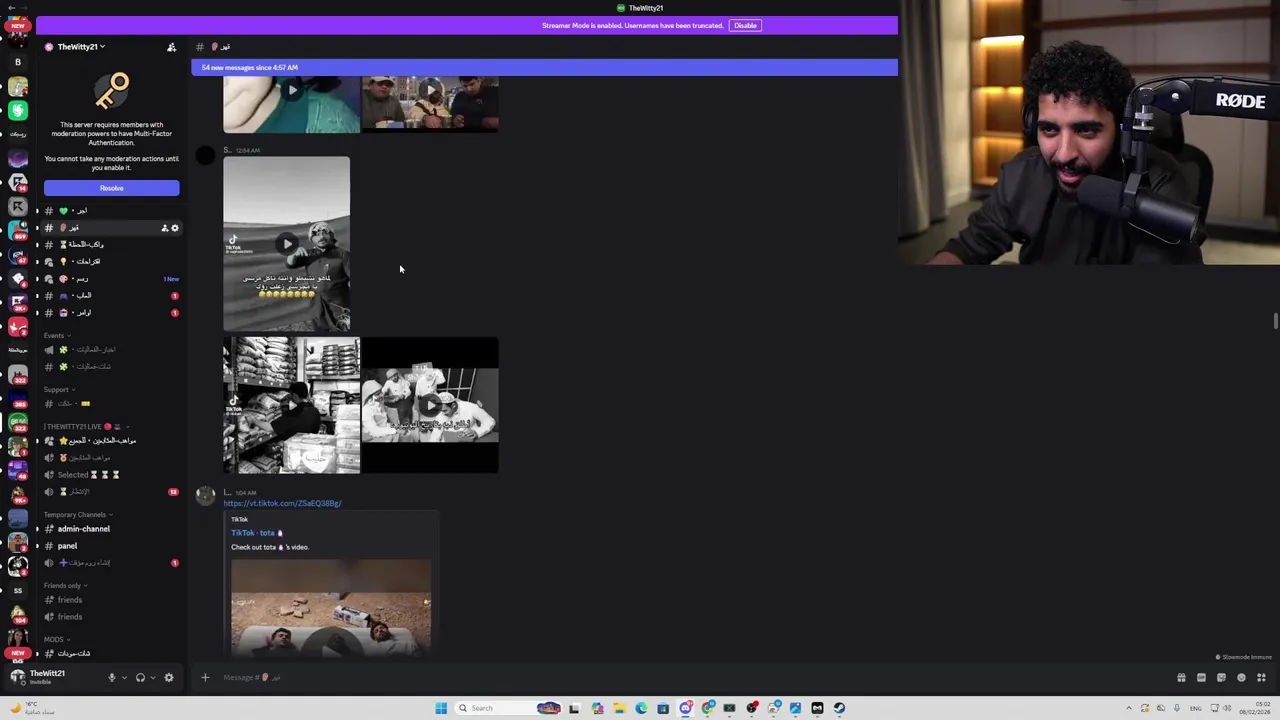Viewport: 1280px width, 720px height.
Task: Join the Selected voice channel
Action: (88, 475)
